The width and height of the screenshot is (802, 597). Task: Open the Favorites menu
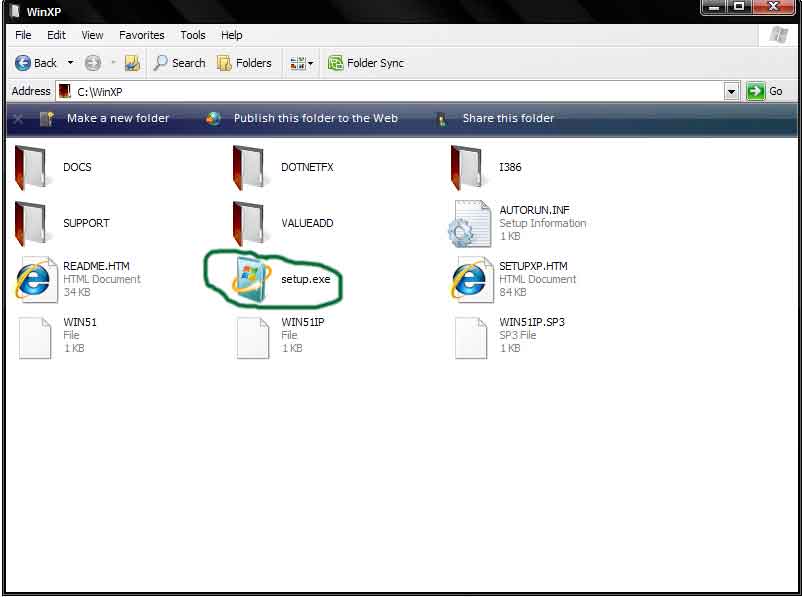(142, 35)
